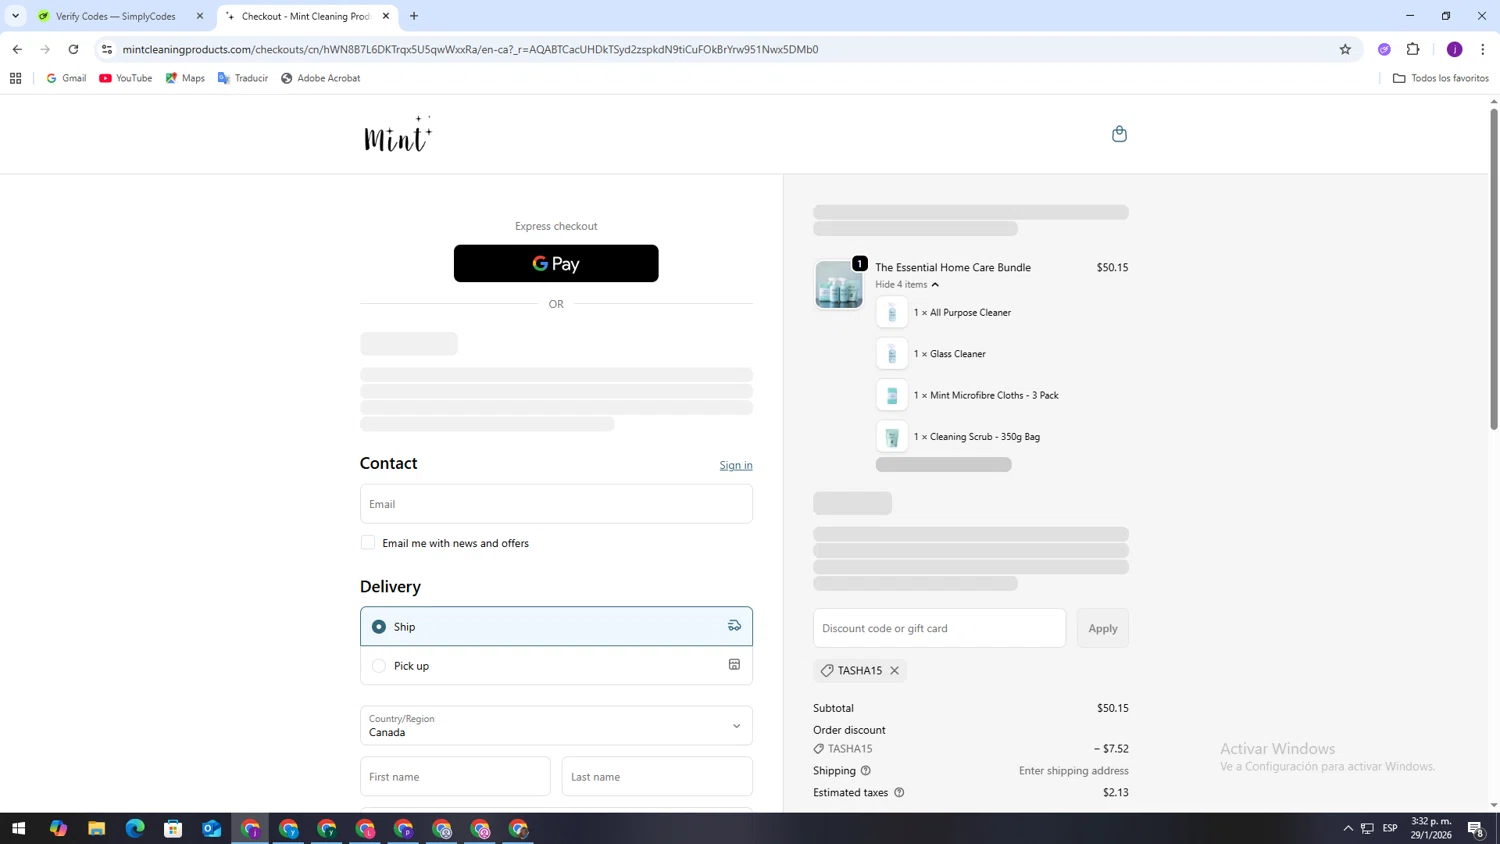Open Chrome three-dot menu

click(1483, 49)
